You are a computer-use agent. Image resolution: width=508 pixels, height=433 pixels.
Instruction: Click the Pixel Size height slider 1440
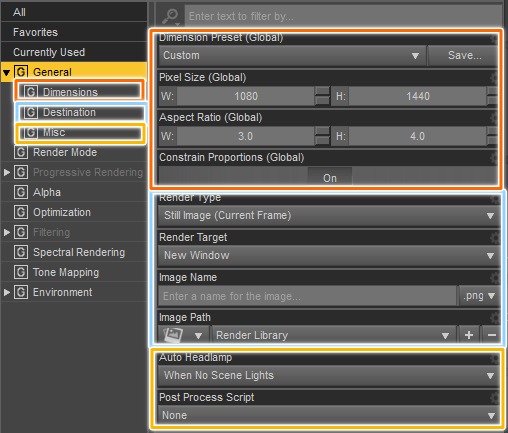[417, 96]
